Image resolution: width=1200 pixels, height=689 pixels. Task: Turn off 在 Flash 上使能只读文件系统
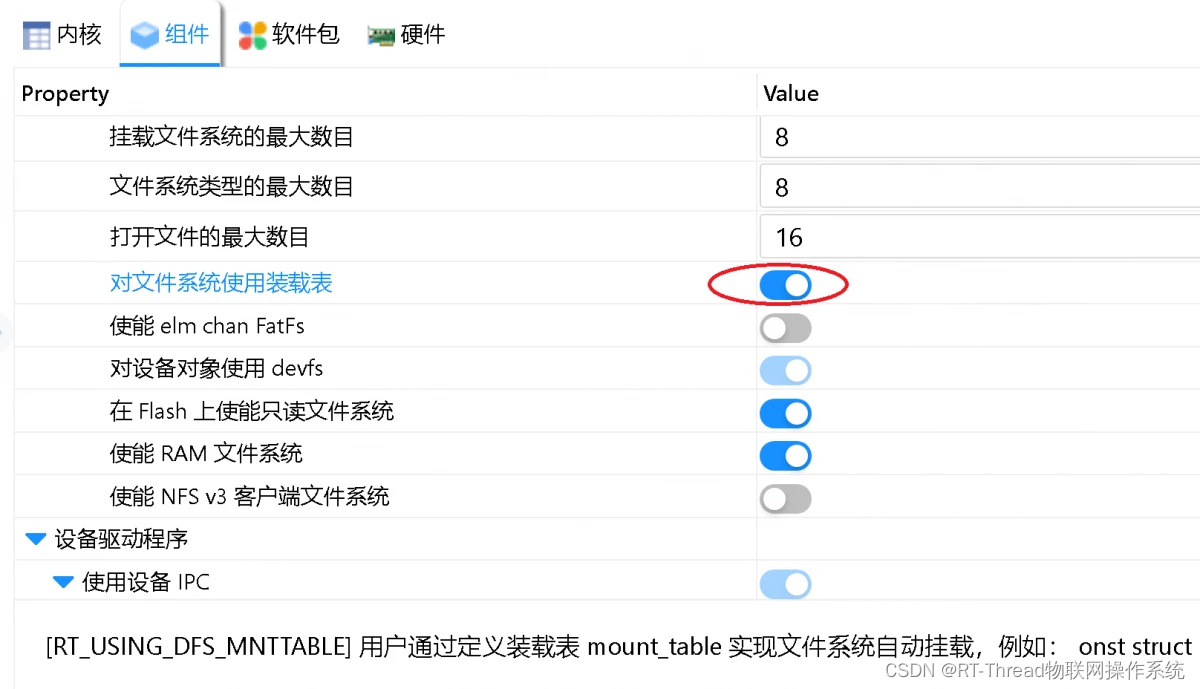click(x=785, y=413)
